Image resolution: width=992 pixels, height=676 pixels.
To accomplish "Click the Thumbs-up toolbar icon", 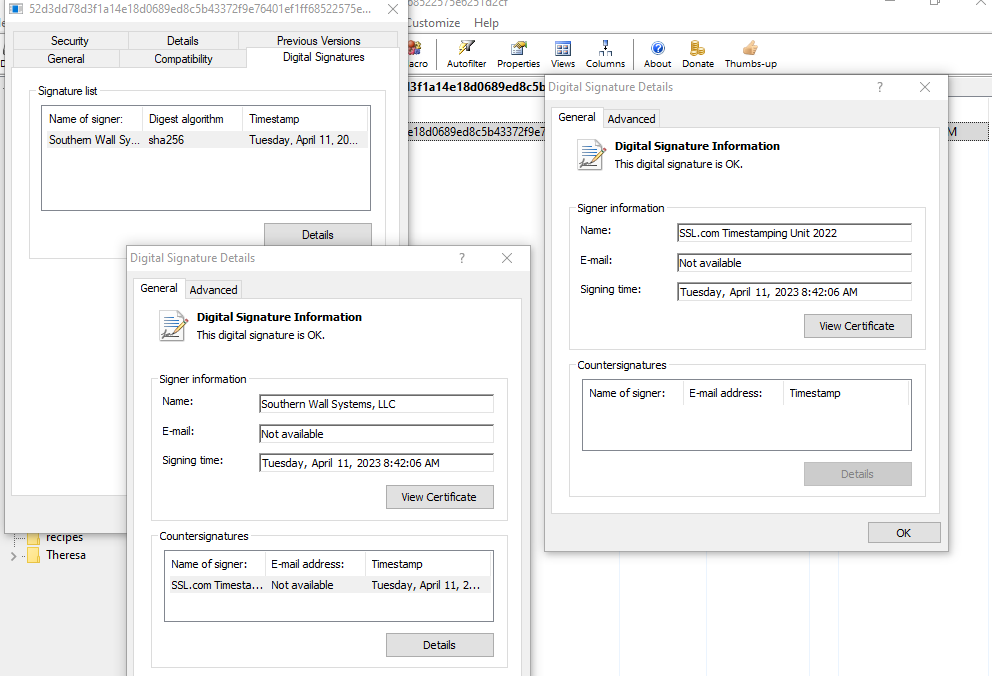I will click(750, 48).
